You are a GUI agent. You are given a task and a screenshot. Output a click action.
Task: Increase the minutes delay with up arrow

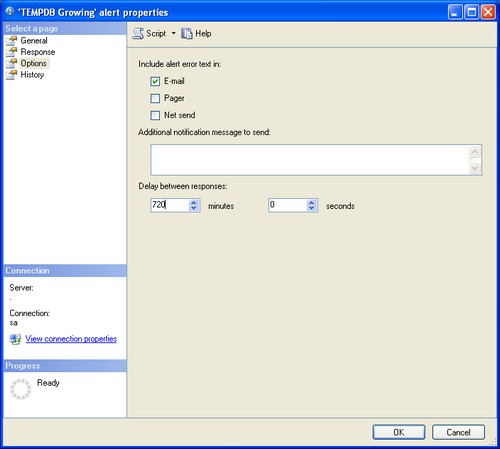194,202
